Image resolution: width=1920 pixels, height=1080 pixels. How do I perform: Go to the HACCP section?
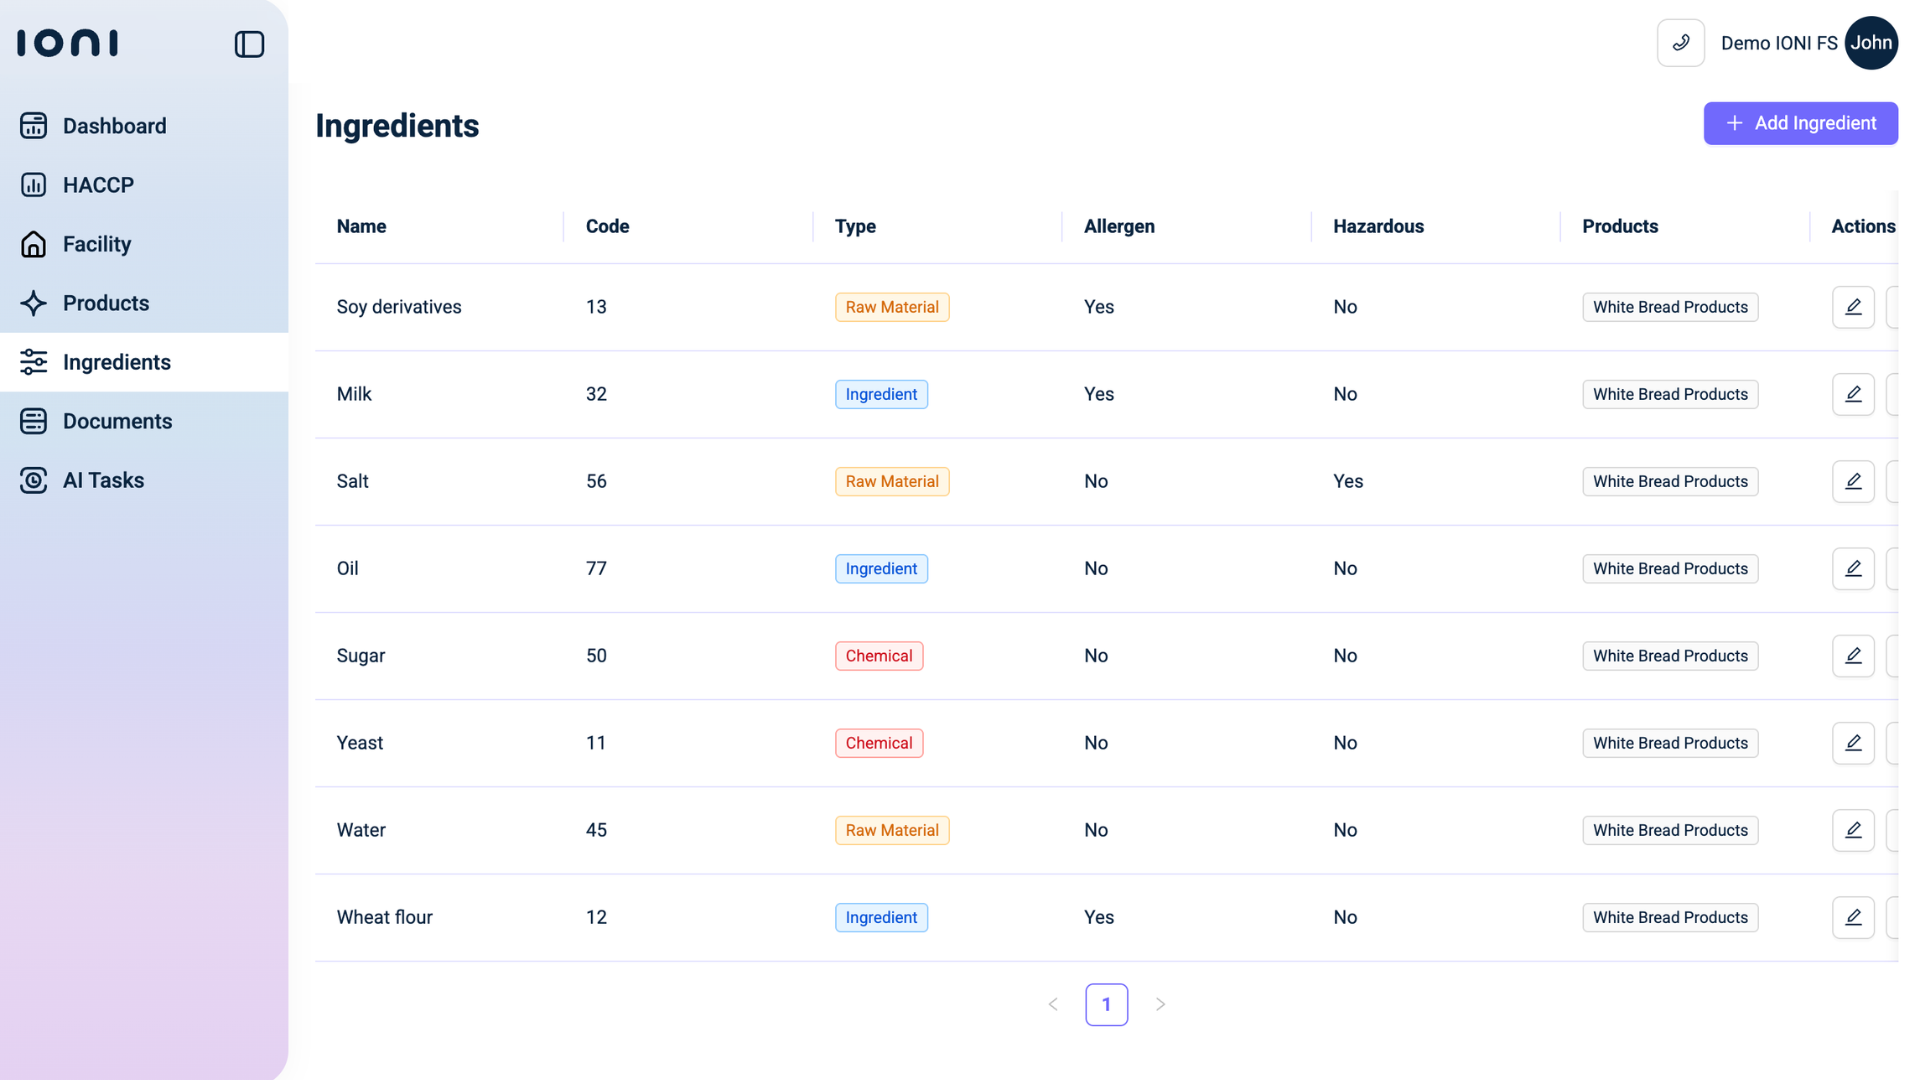98,185
